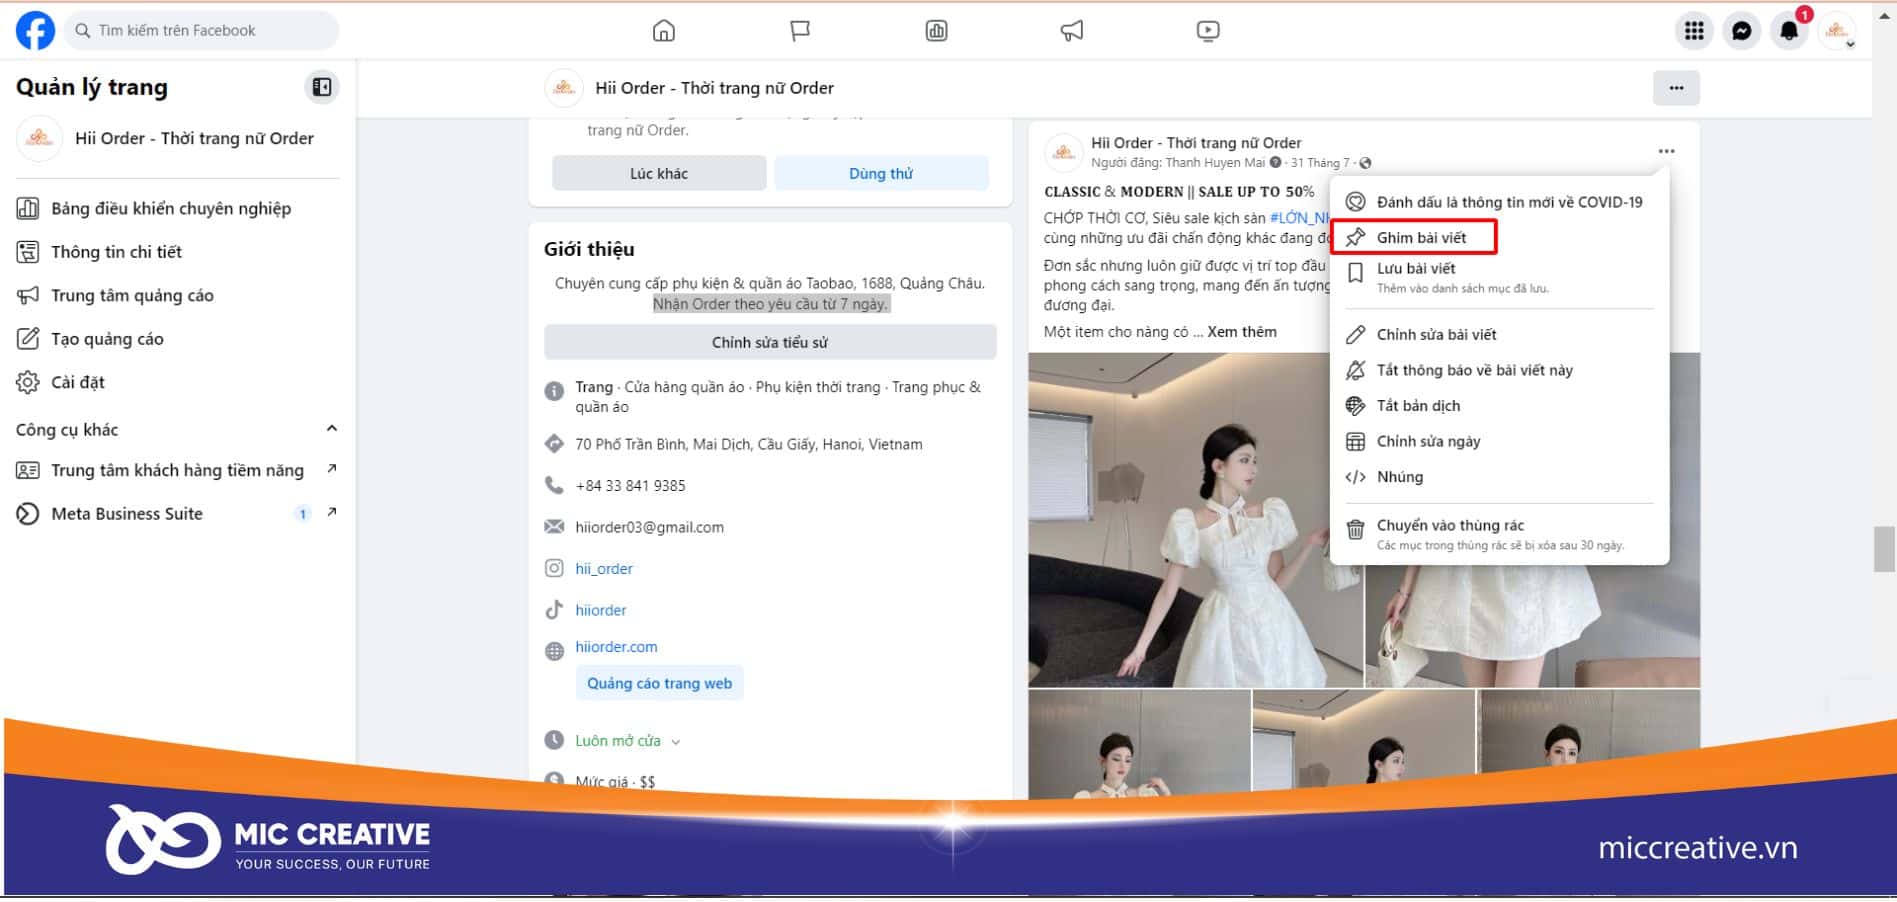Viewport: 1897px width, 902px height.
Task: Open the Watch video icon
Action: pos(1207,31)
